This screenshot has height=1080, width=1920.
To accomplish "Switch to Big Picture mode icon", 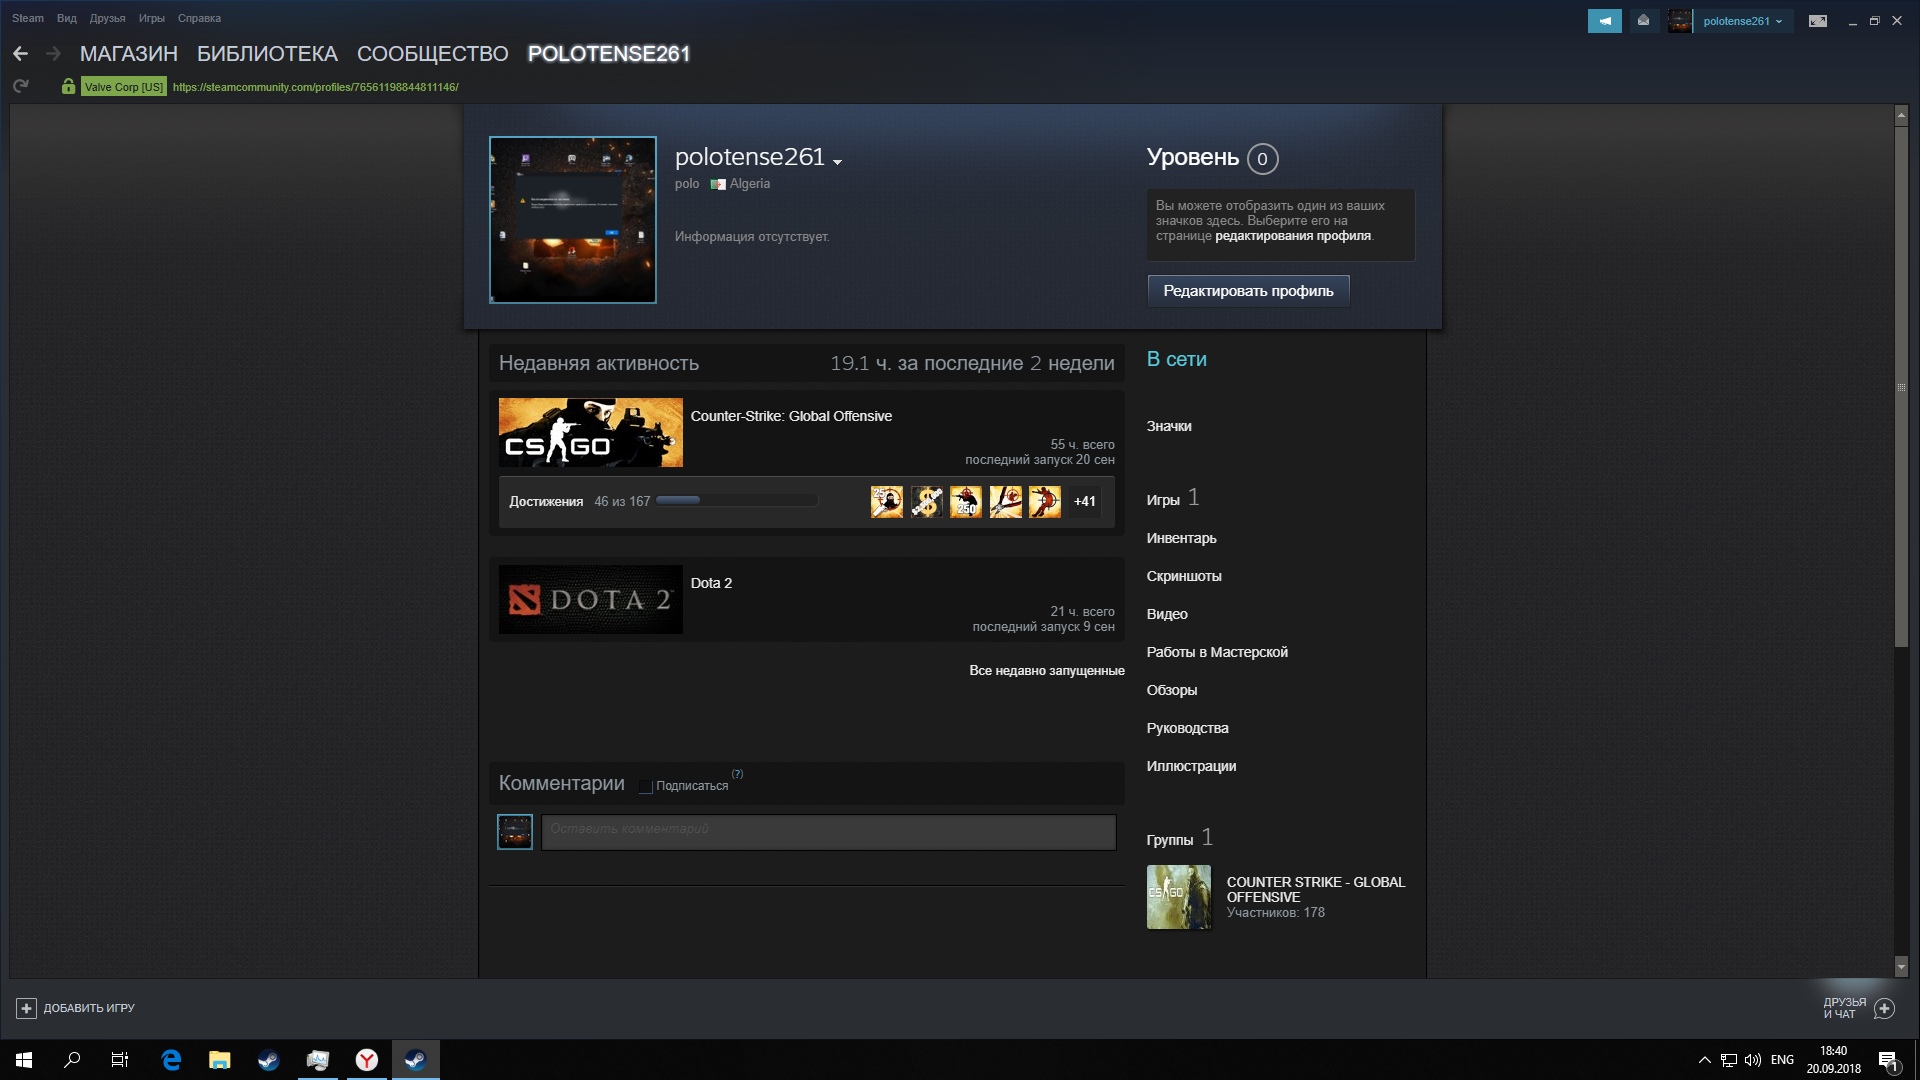I will pos(1818,21).
